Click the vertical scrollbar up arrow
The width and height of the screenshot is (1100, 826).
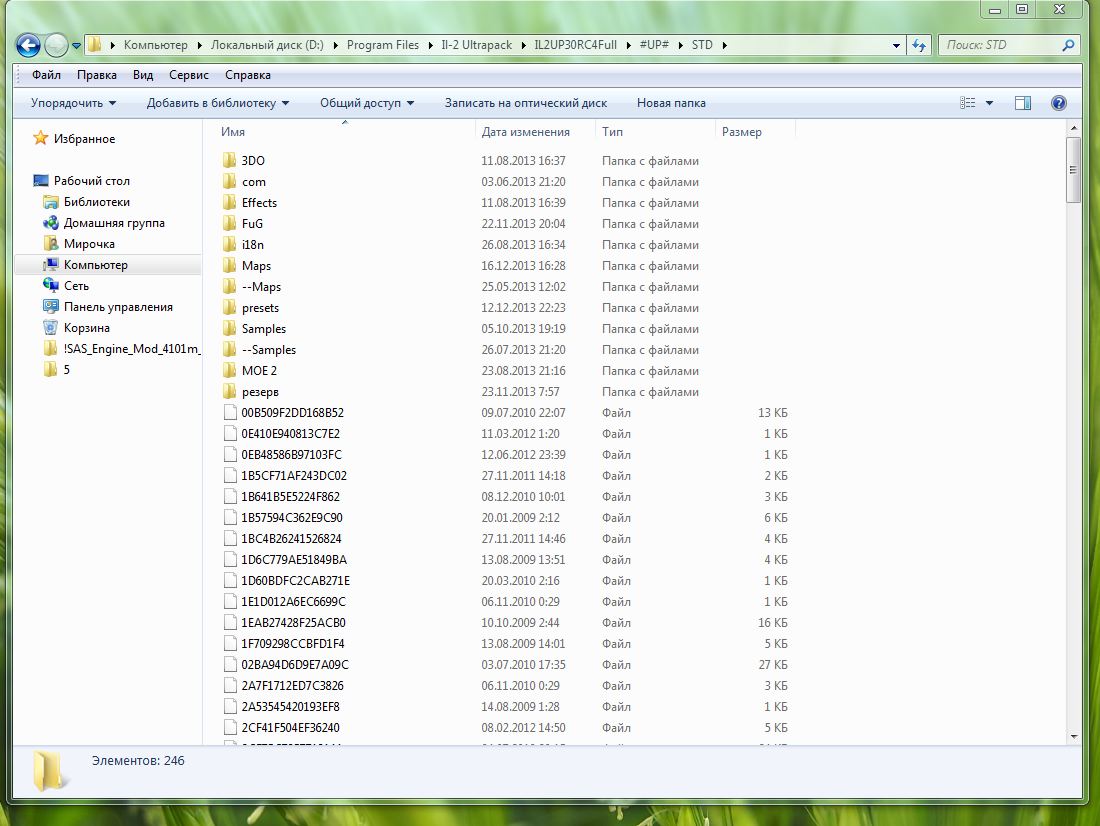[1073, 129]
